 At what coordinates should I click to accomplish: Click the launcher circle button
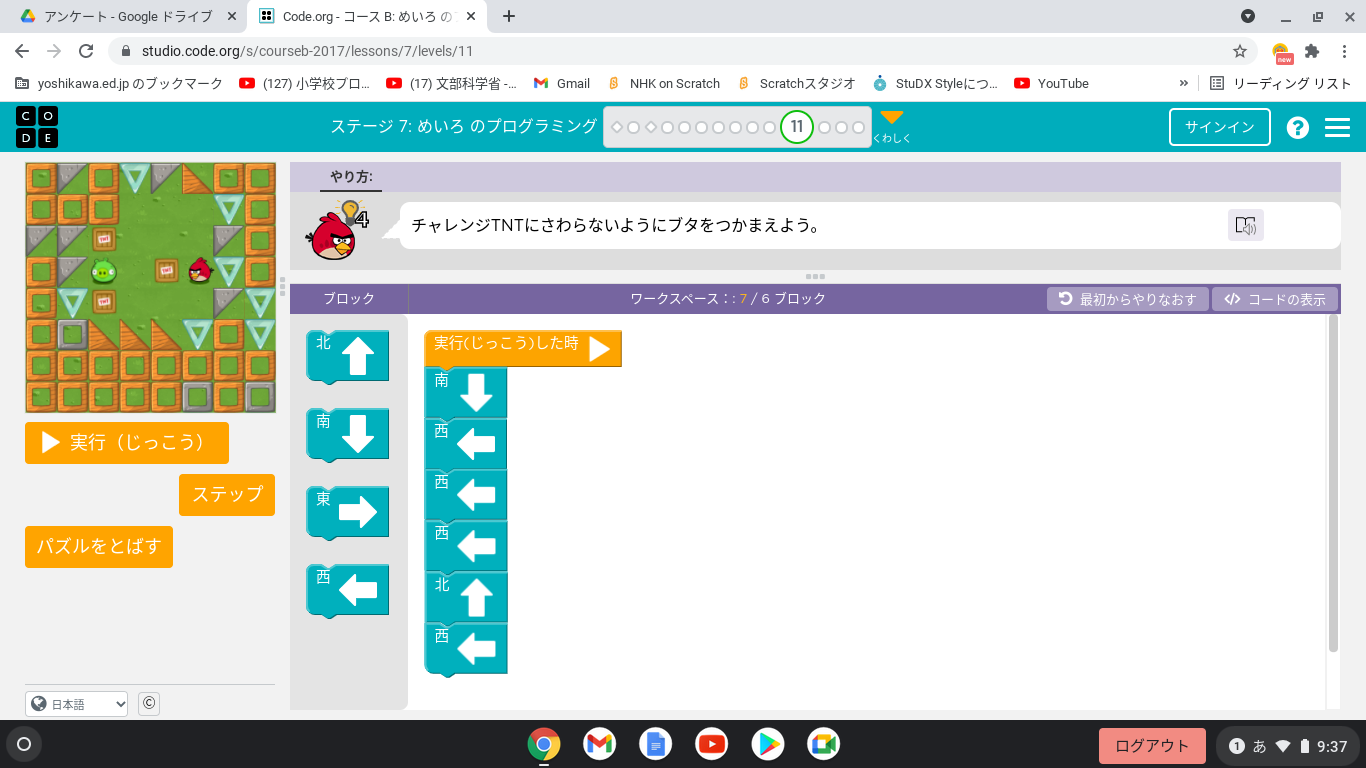click(24, 744)
